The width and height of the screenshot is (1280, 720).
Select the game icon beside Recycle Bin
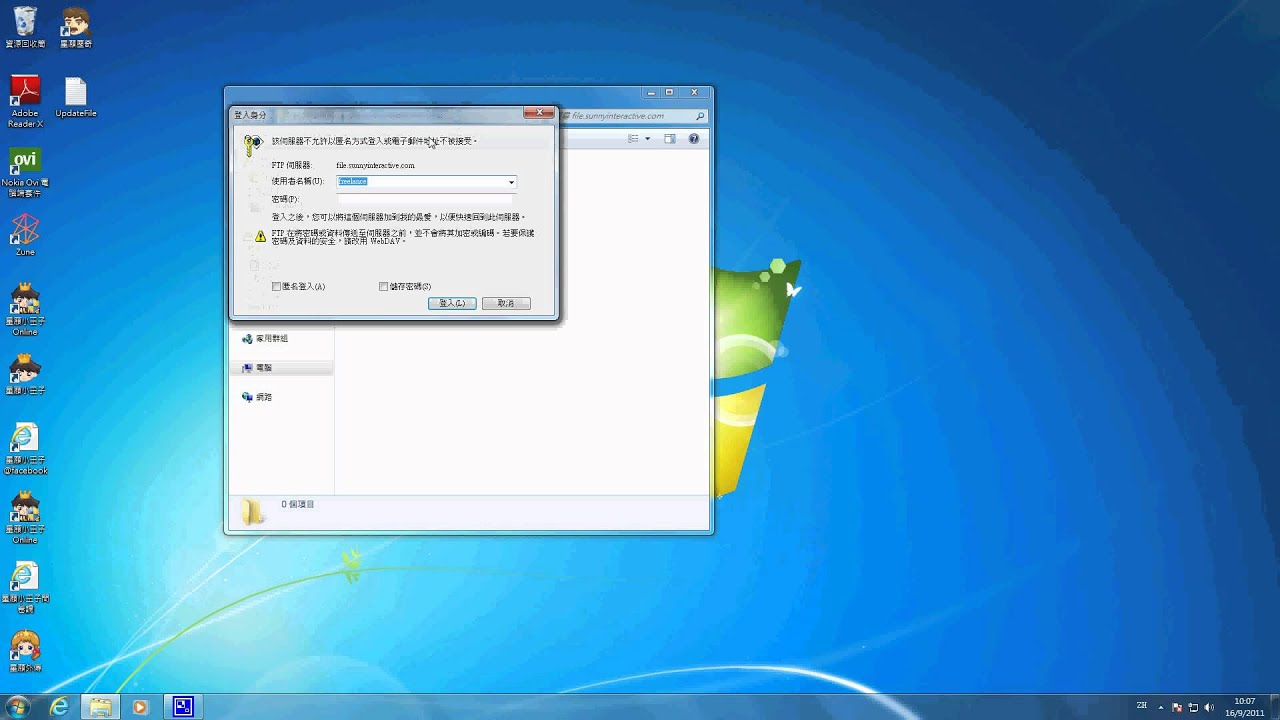(76, 27)
